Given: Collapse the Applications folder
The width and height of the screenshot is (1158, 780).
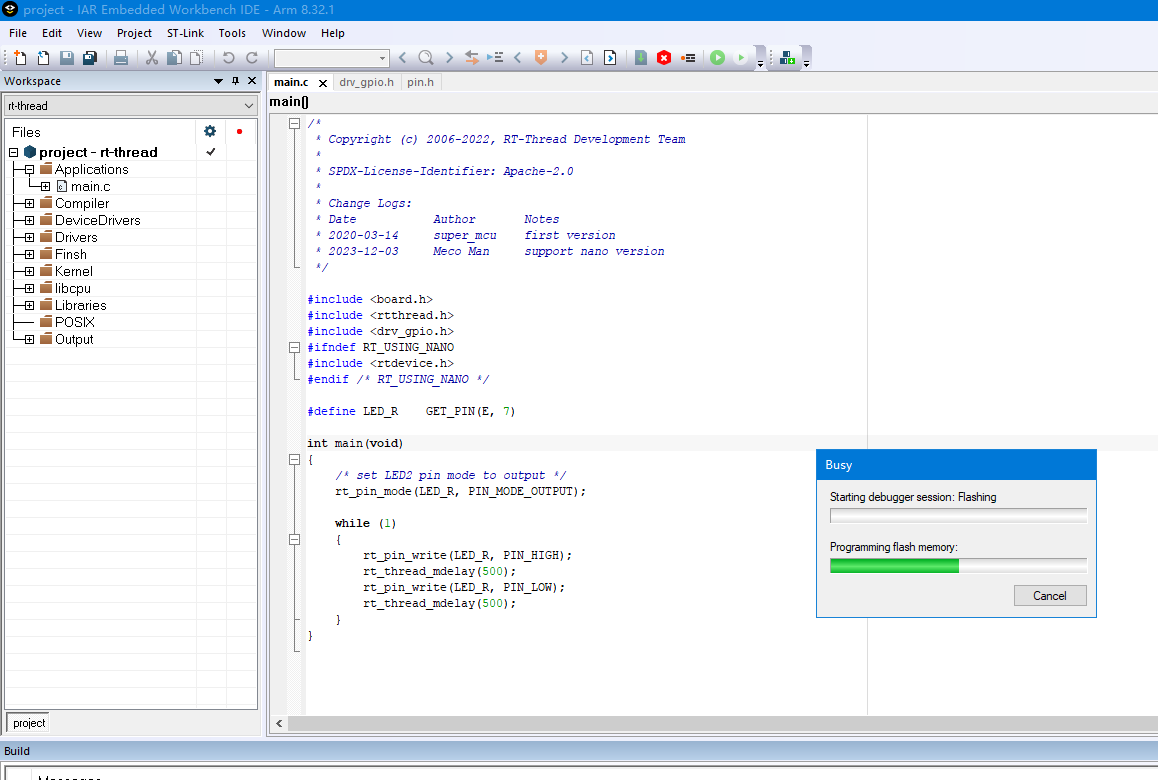Looking at the screenshot, I should (x=30, y=169).
